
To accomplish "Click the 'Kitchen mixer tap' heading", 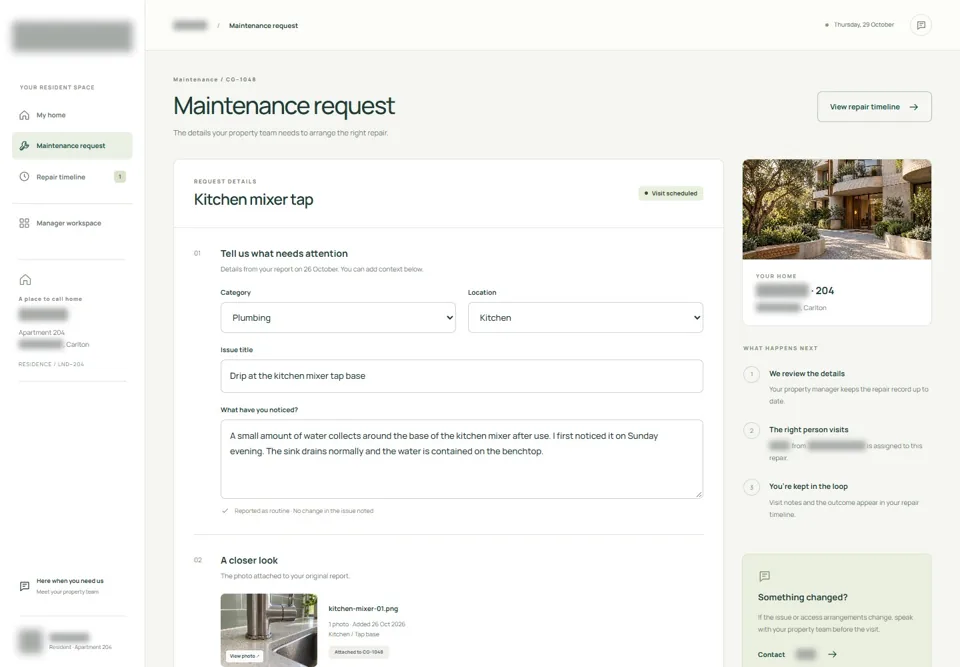I will 253,200.
